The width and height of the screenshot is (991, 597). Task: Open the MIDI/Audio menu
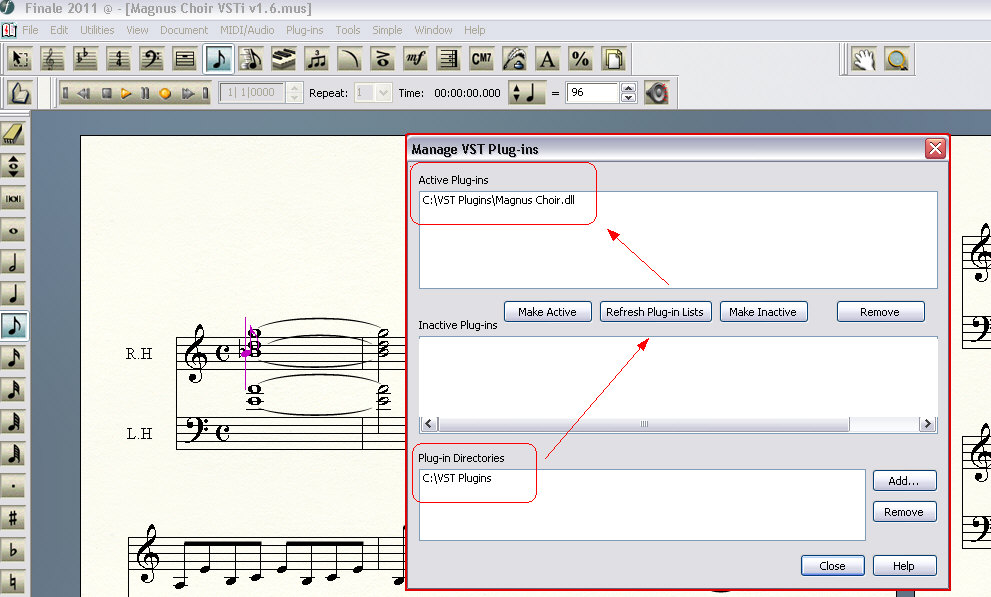(x=247, y=30)
